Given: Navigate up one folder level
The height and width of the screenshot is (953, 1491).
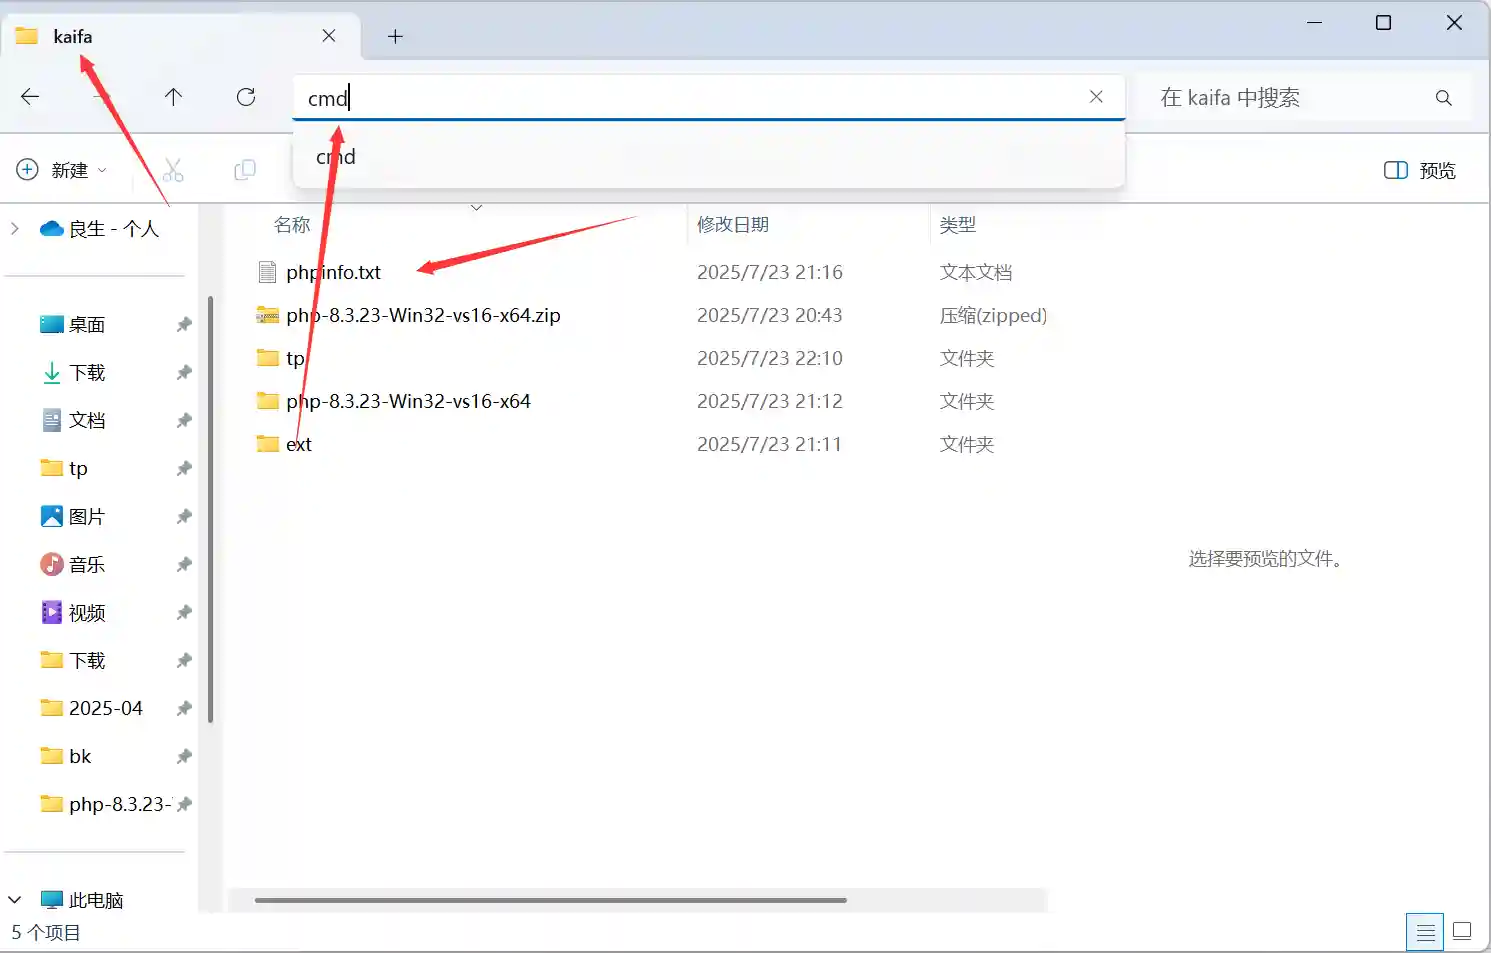Looking at the screenshot, I should [x=172, y=97].
